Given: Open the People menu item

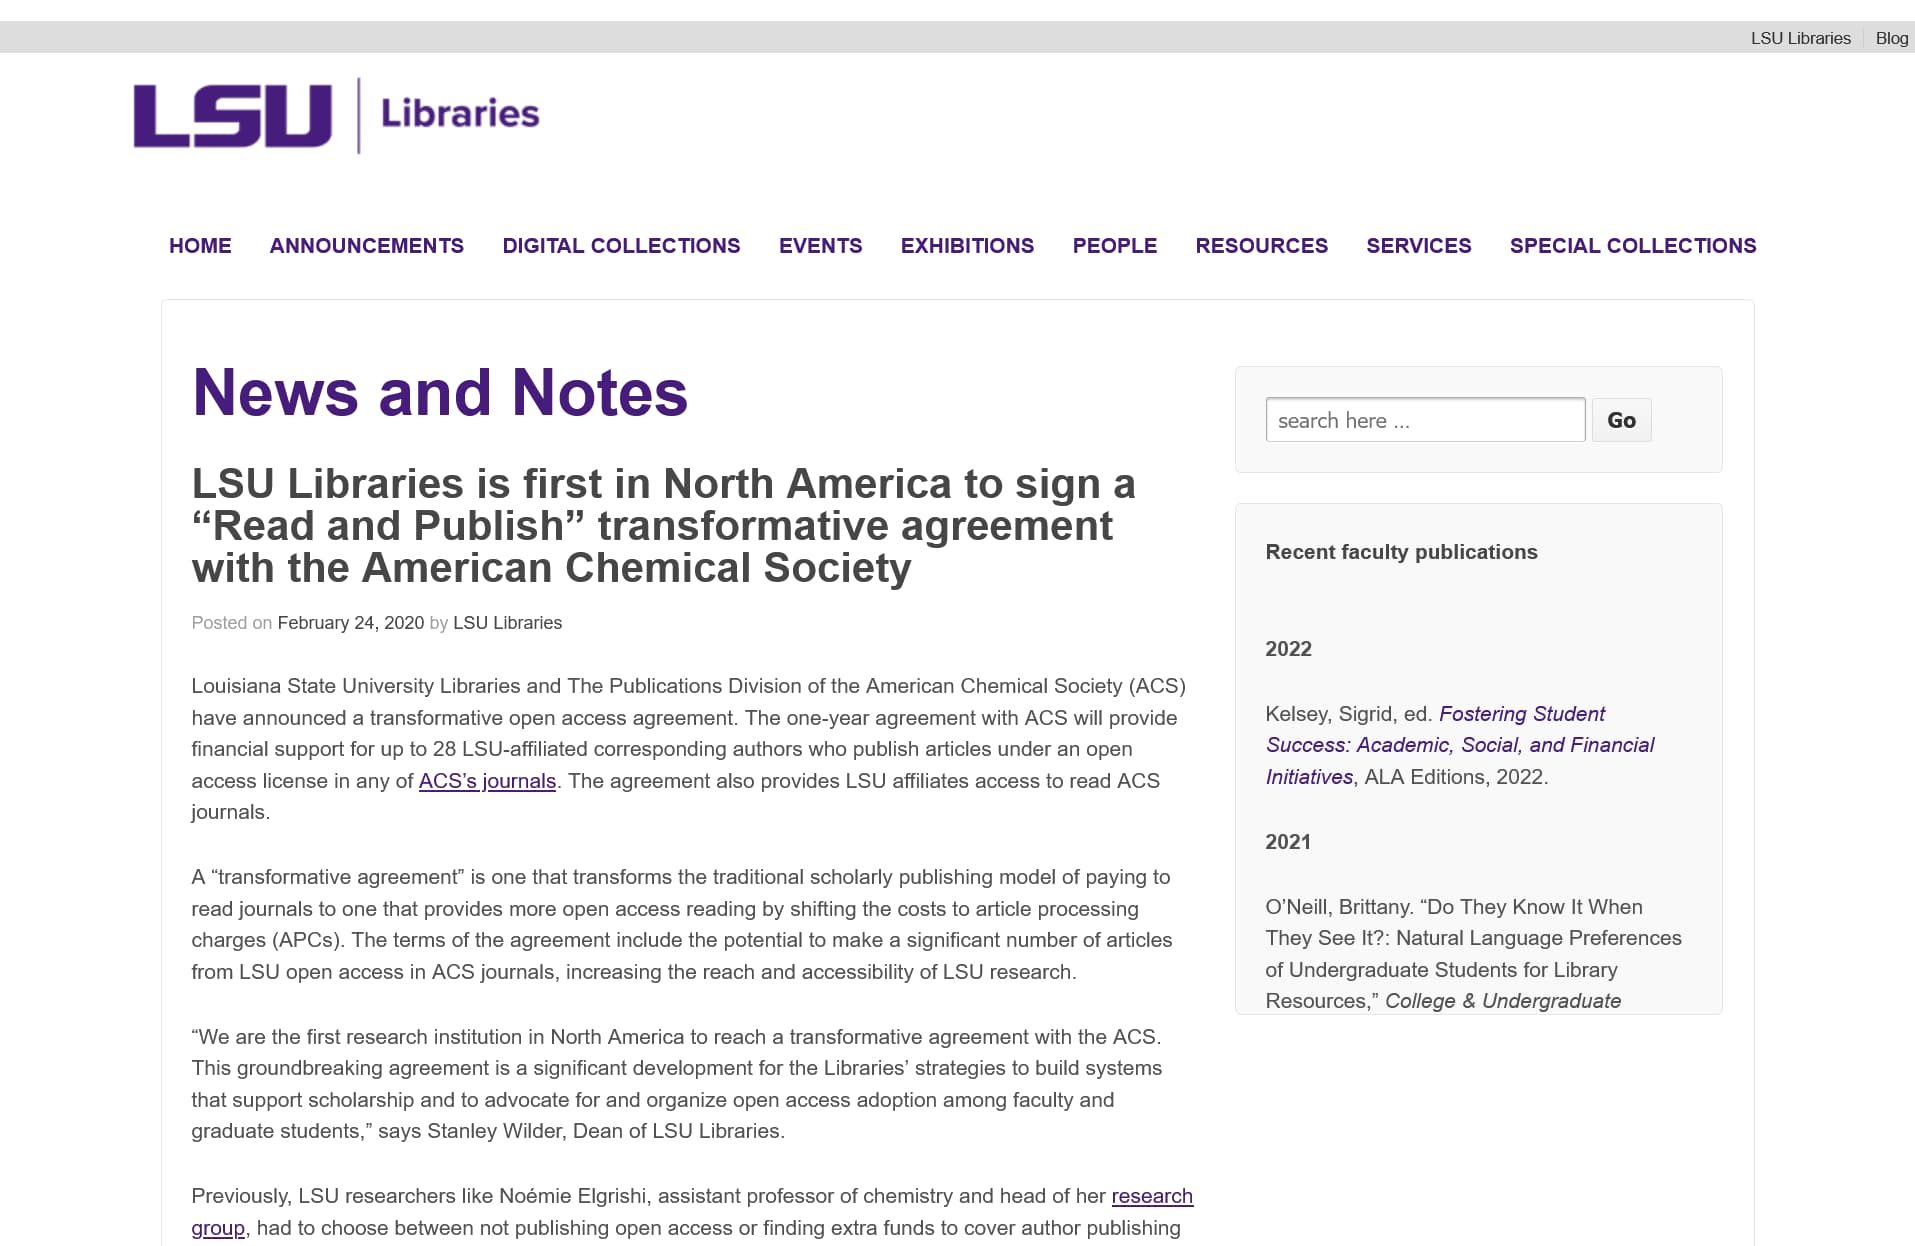Looking at the screenshot, I should pyautogui.click(x=1114, y=246).
